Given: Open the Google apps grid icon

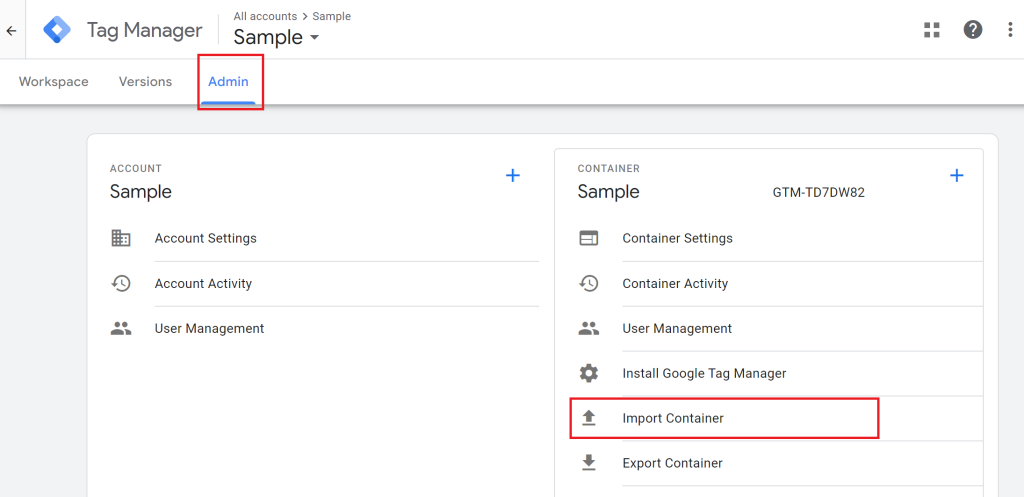Looking at the screenshot, I should (931, 30).
